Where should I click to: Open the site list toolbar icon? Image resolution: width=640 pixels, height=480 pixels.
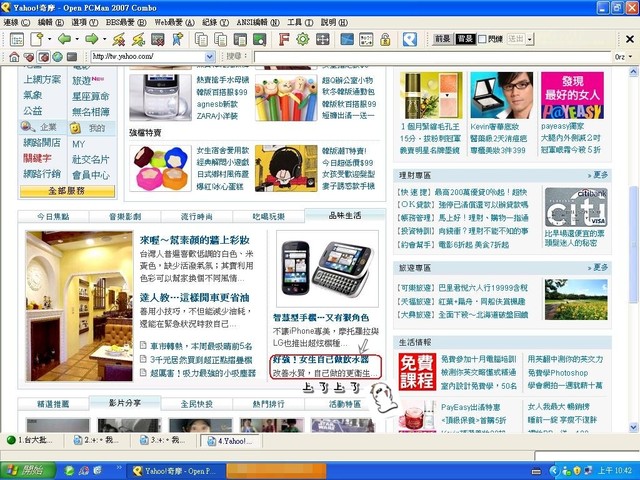point(17,39)
